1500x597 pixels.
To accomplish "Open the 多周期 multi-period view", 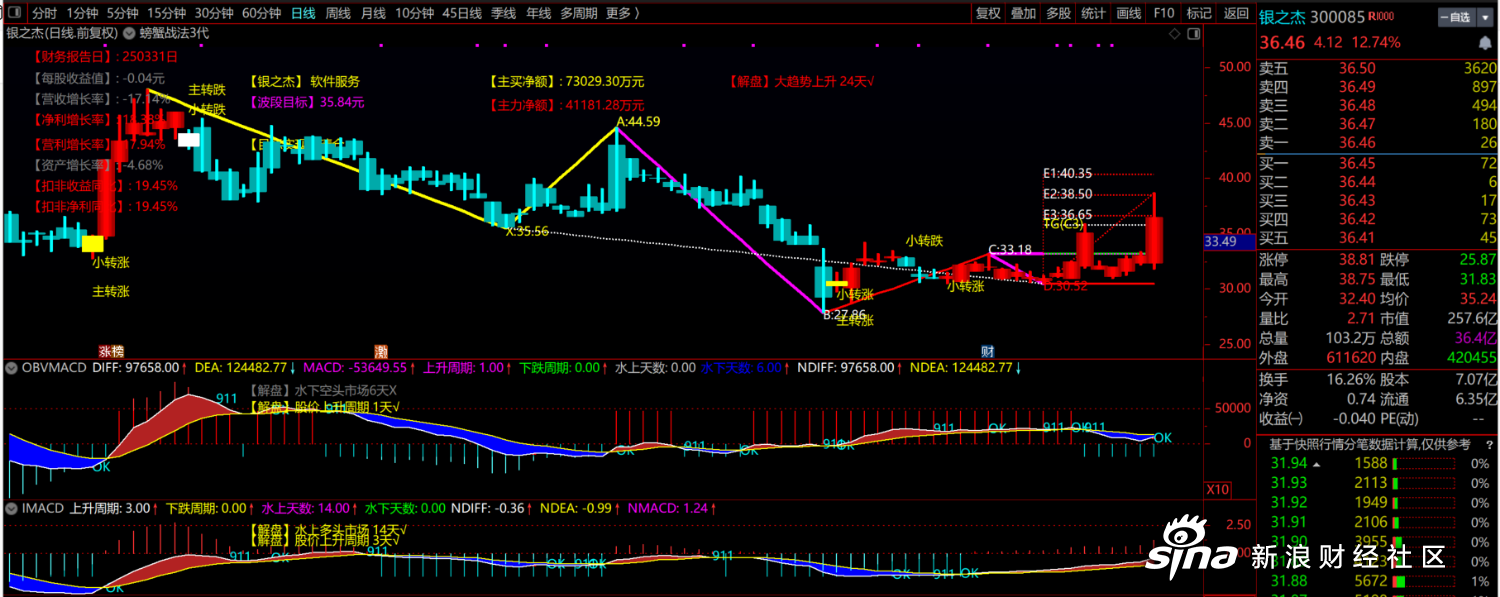I will tap(579, 14).
